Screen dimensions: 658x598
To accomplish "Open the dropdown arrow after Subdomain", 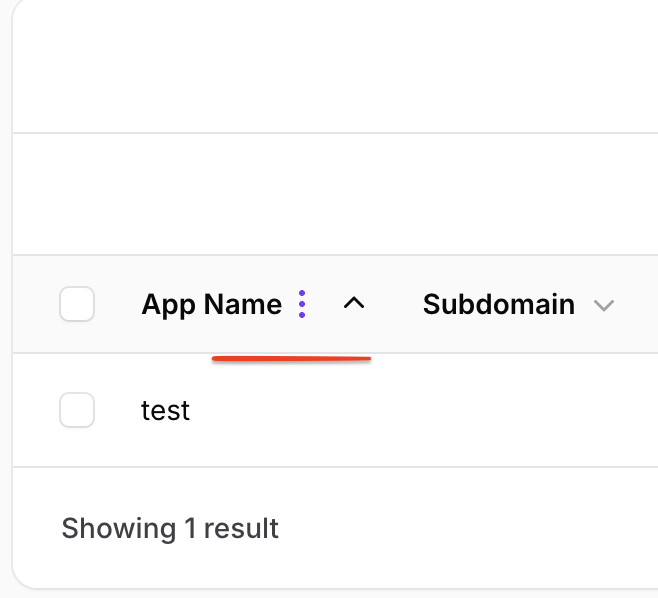I will coord(603,305).
